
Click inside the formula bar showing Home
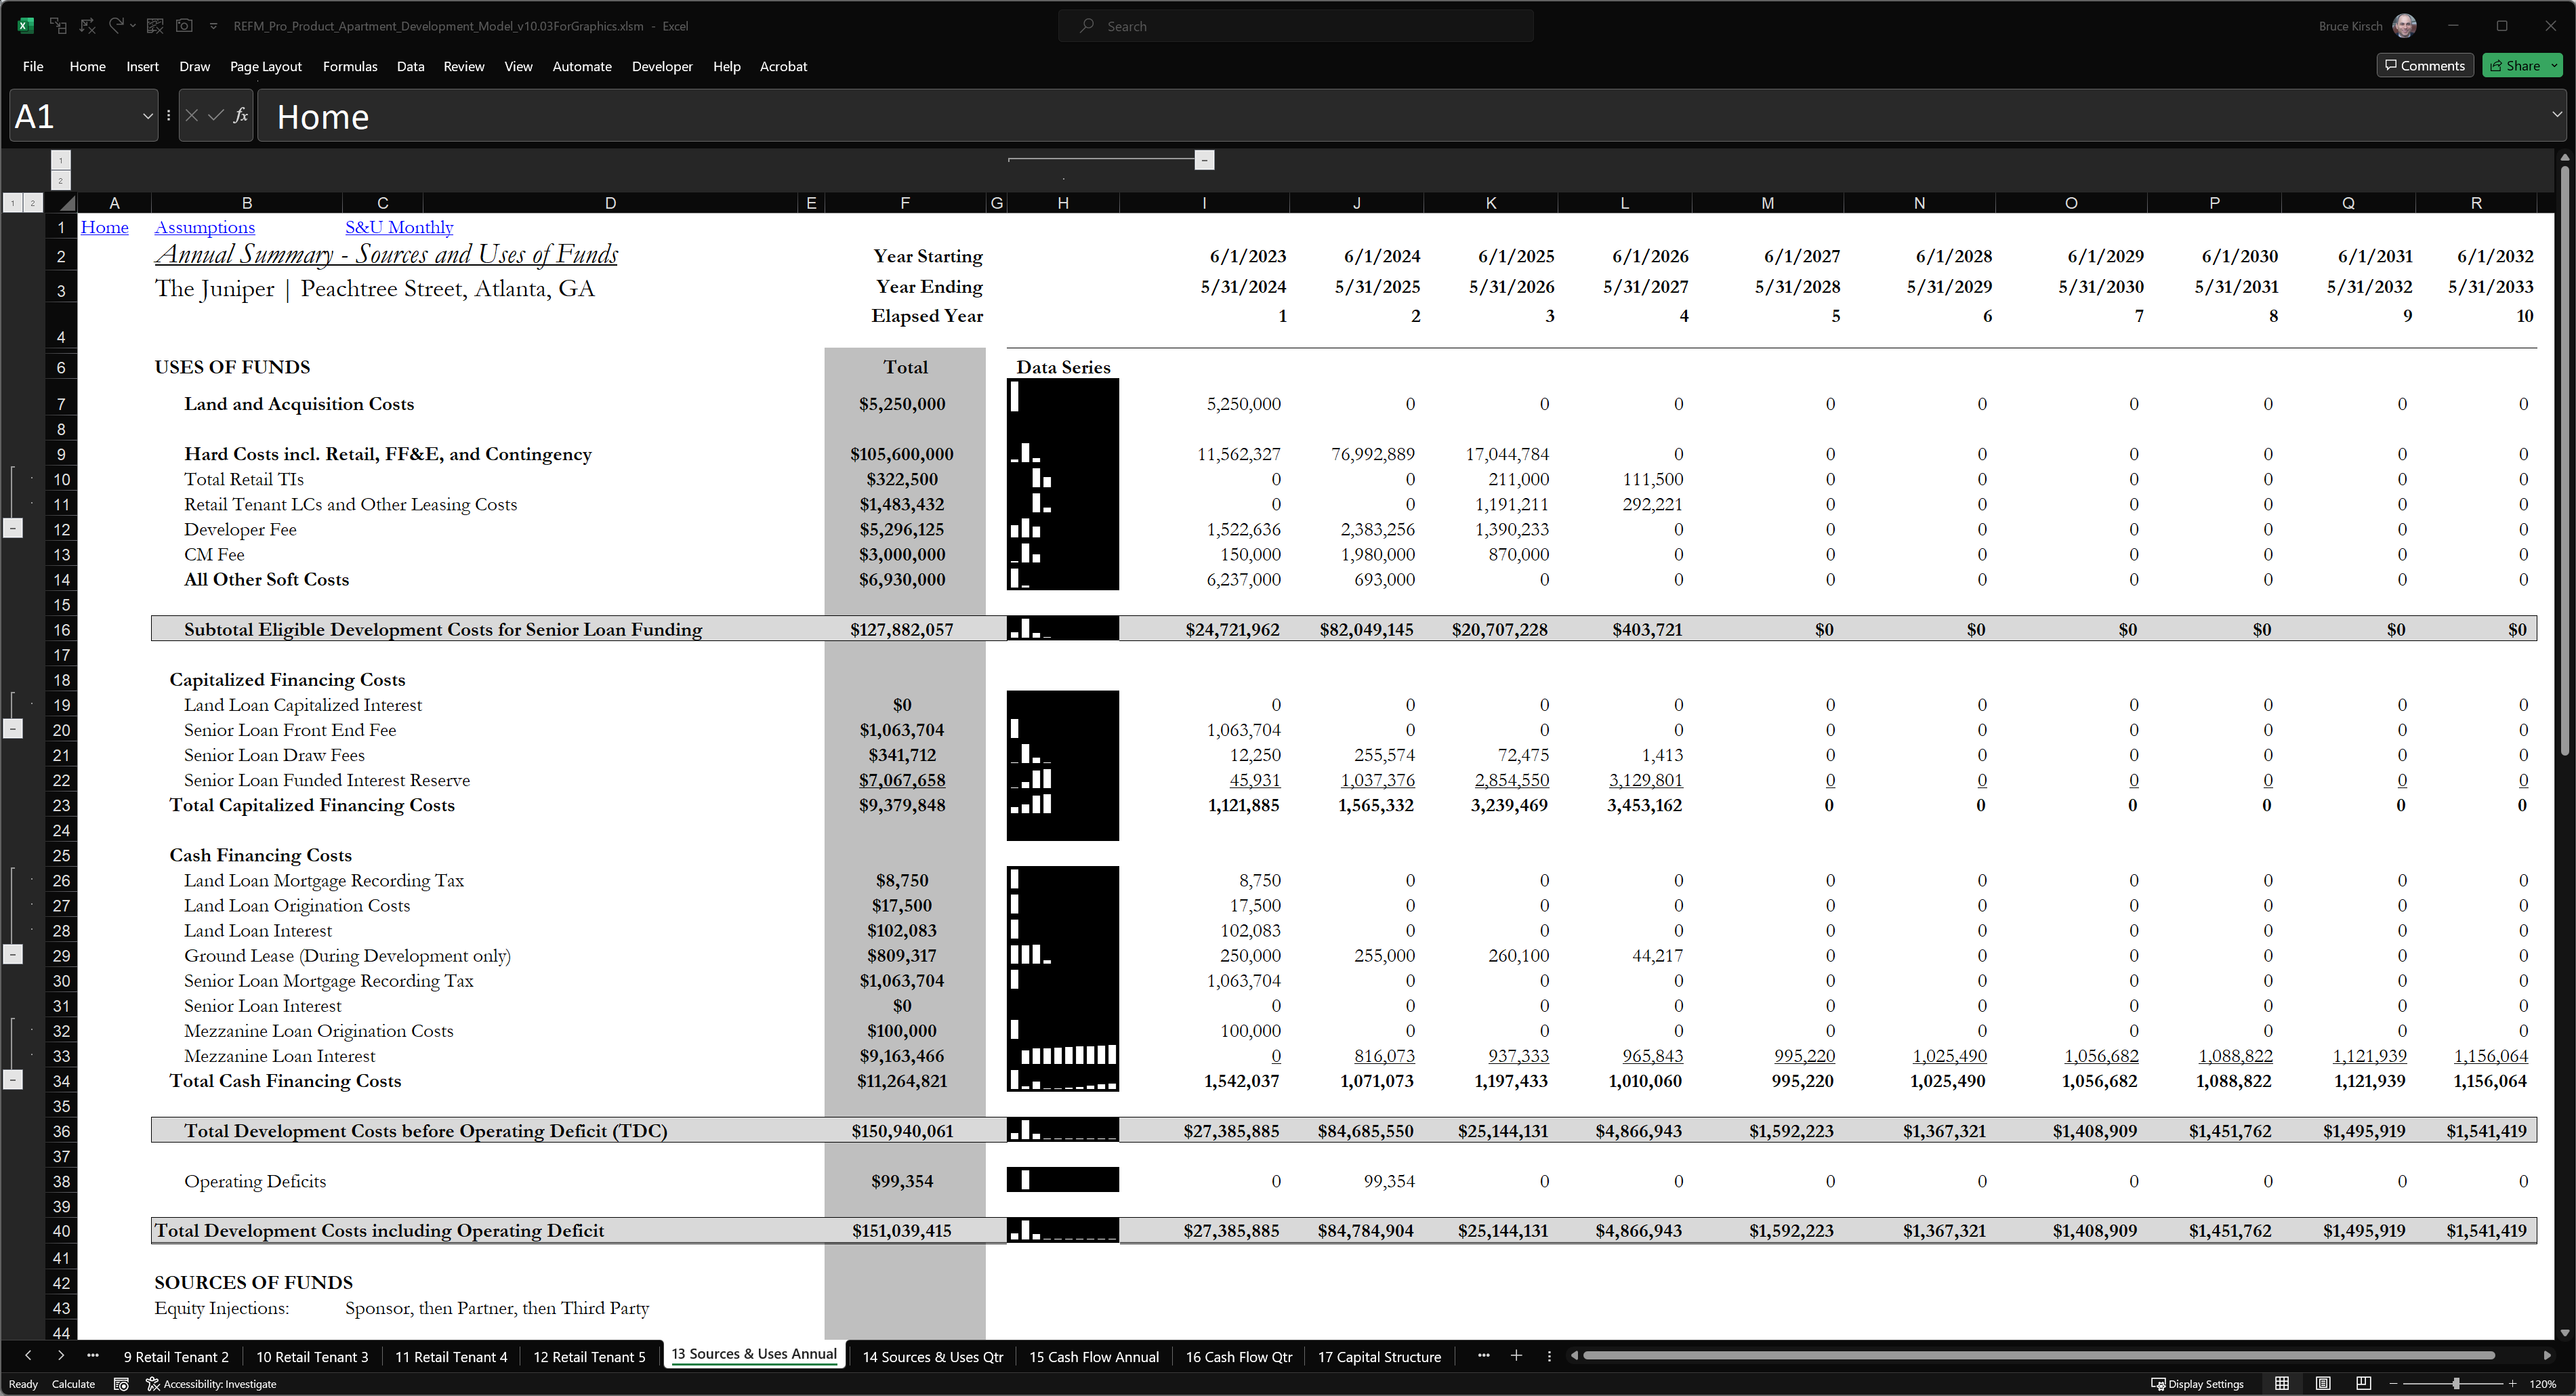point(1400,116)
